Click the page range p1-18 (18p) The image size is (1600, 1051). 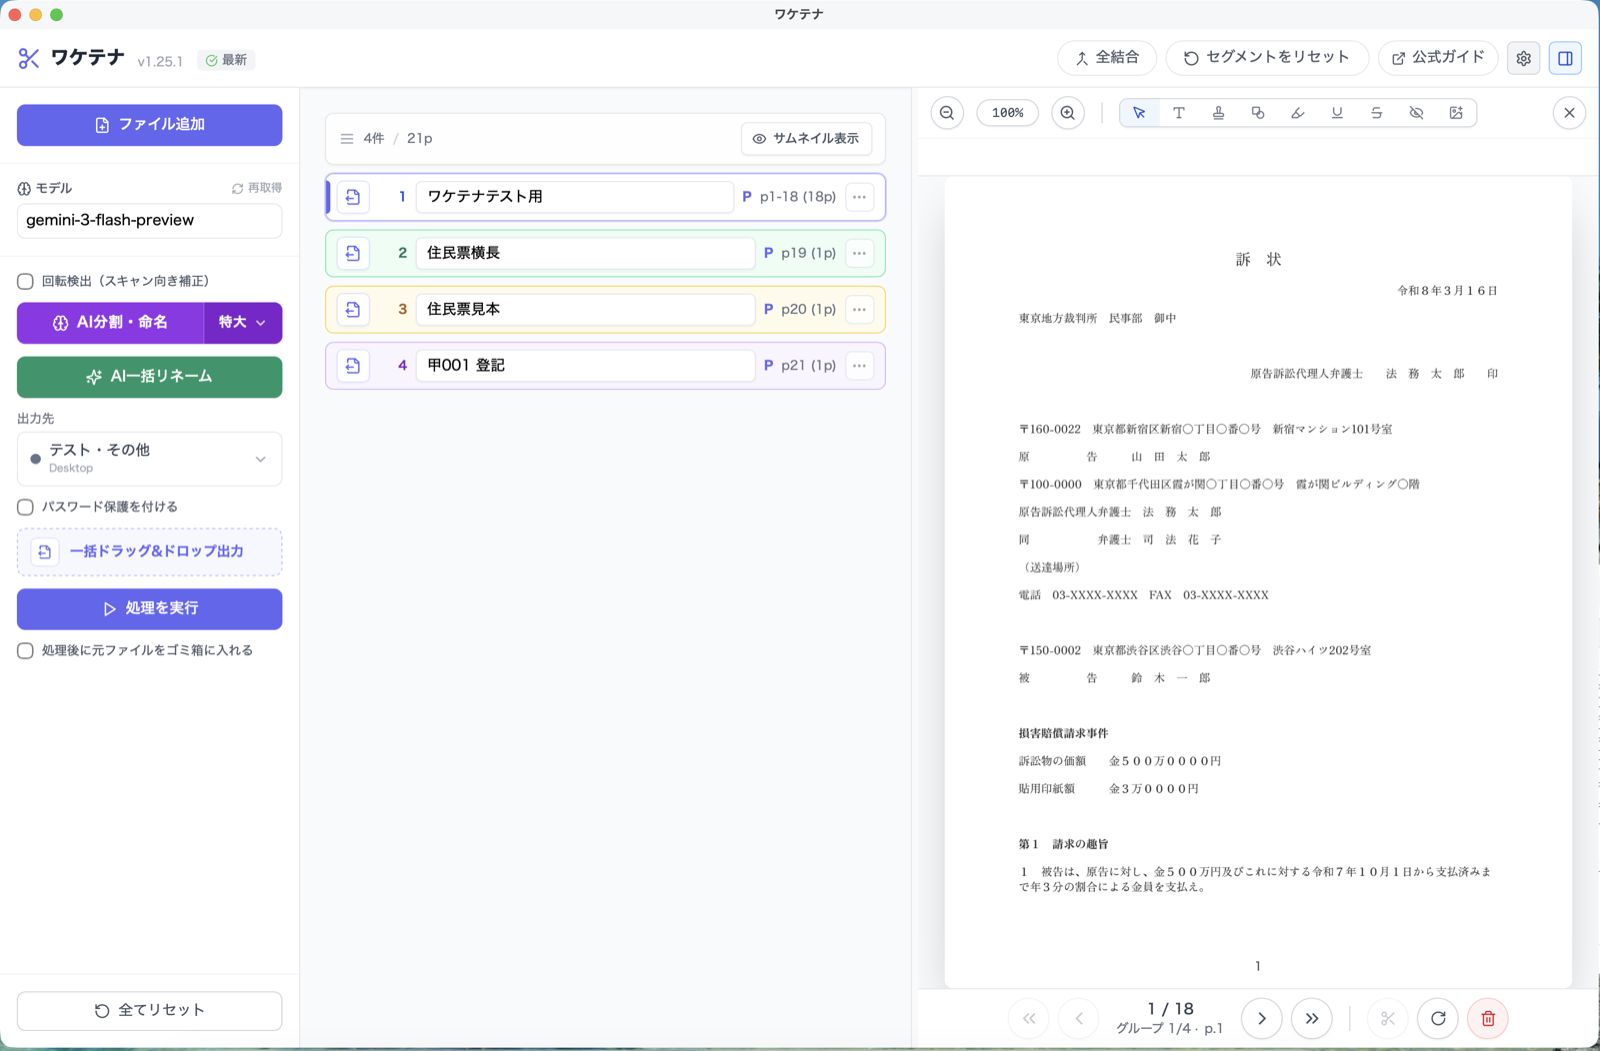(798, 197)
